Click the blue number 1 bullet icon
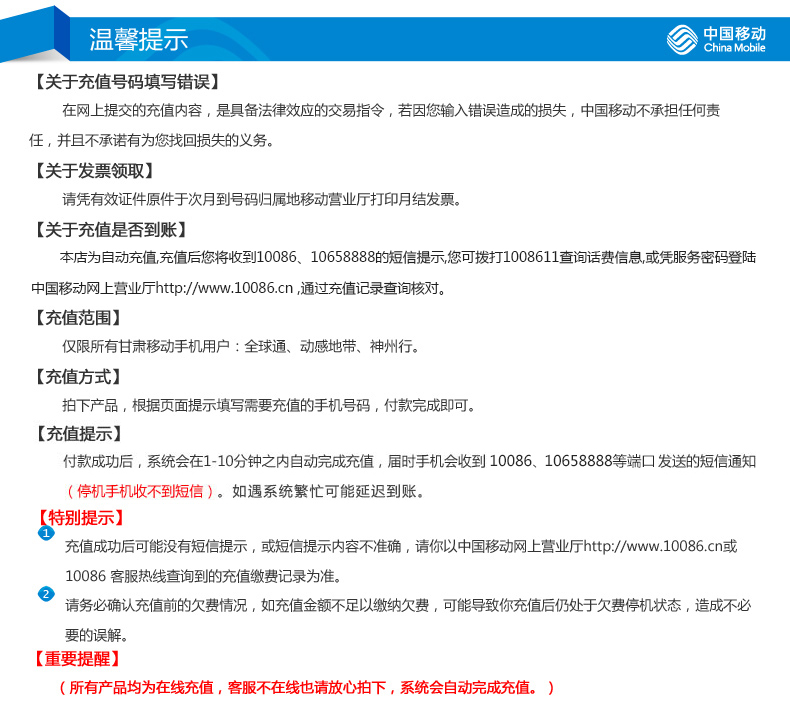 click(46, 533)
